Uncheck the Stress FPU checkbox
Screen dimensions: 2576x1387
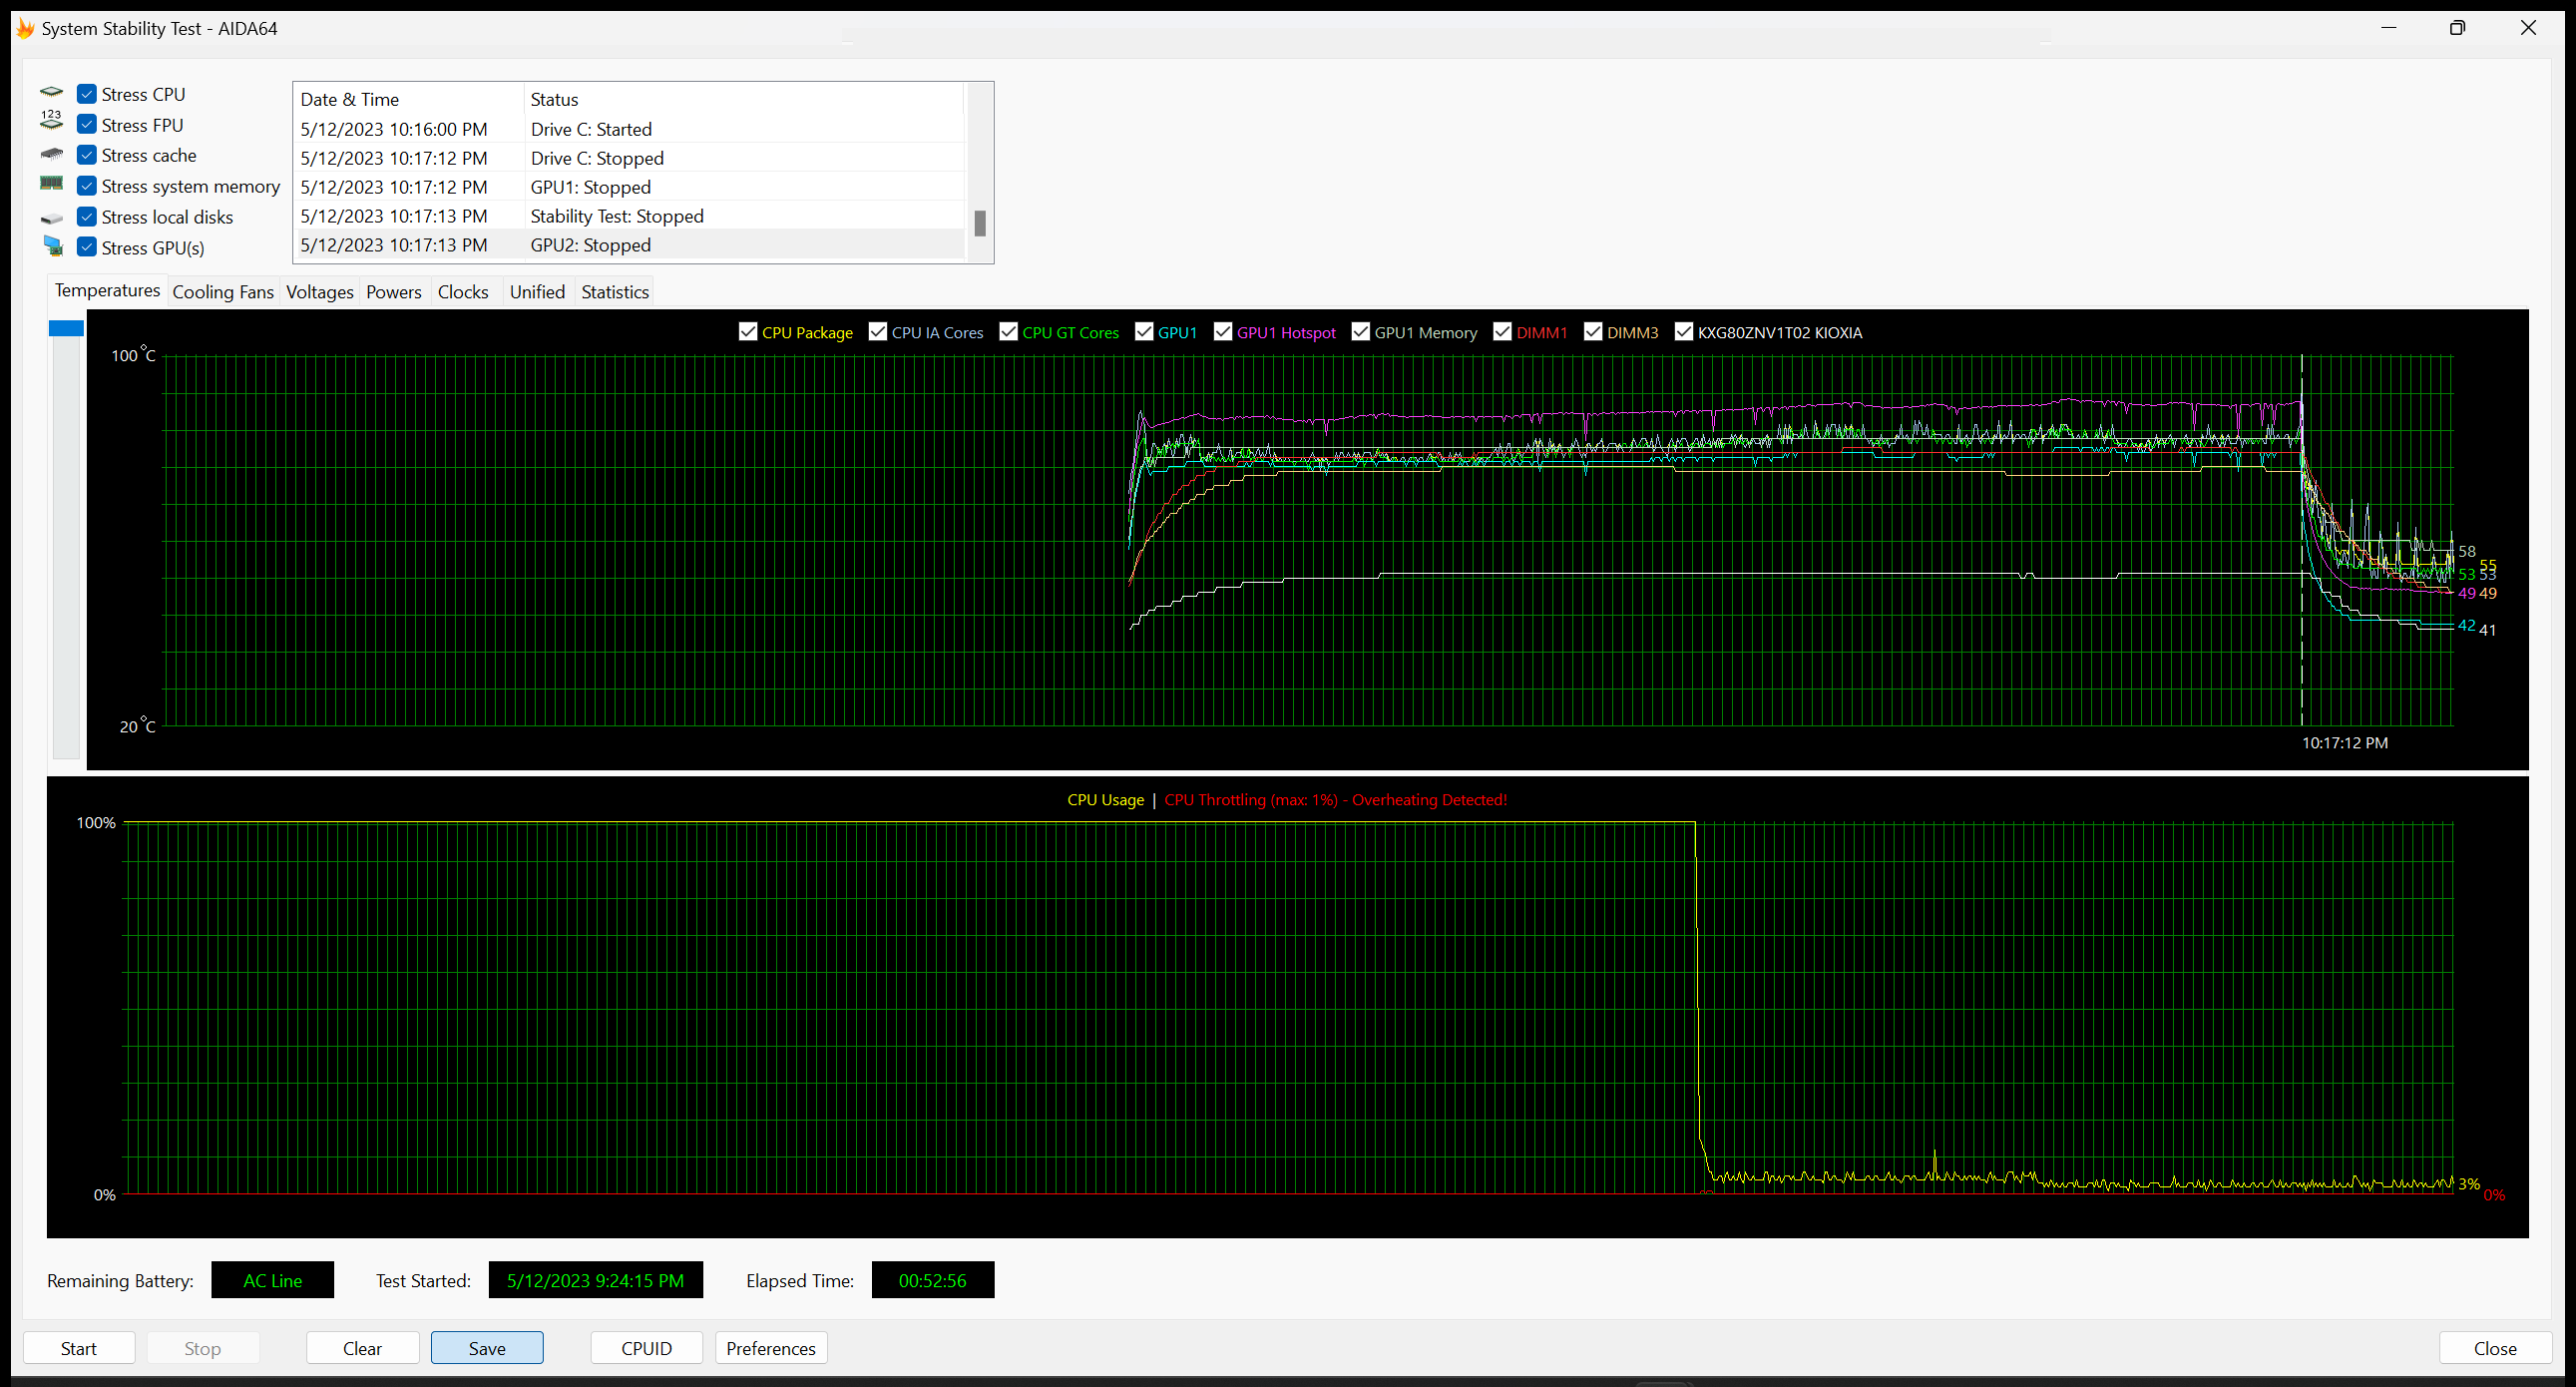87,125
